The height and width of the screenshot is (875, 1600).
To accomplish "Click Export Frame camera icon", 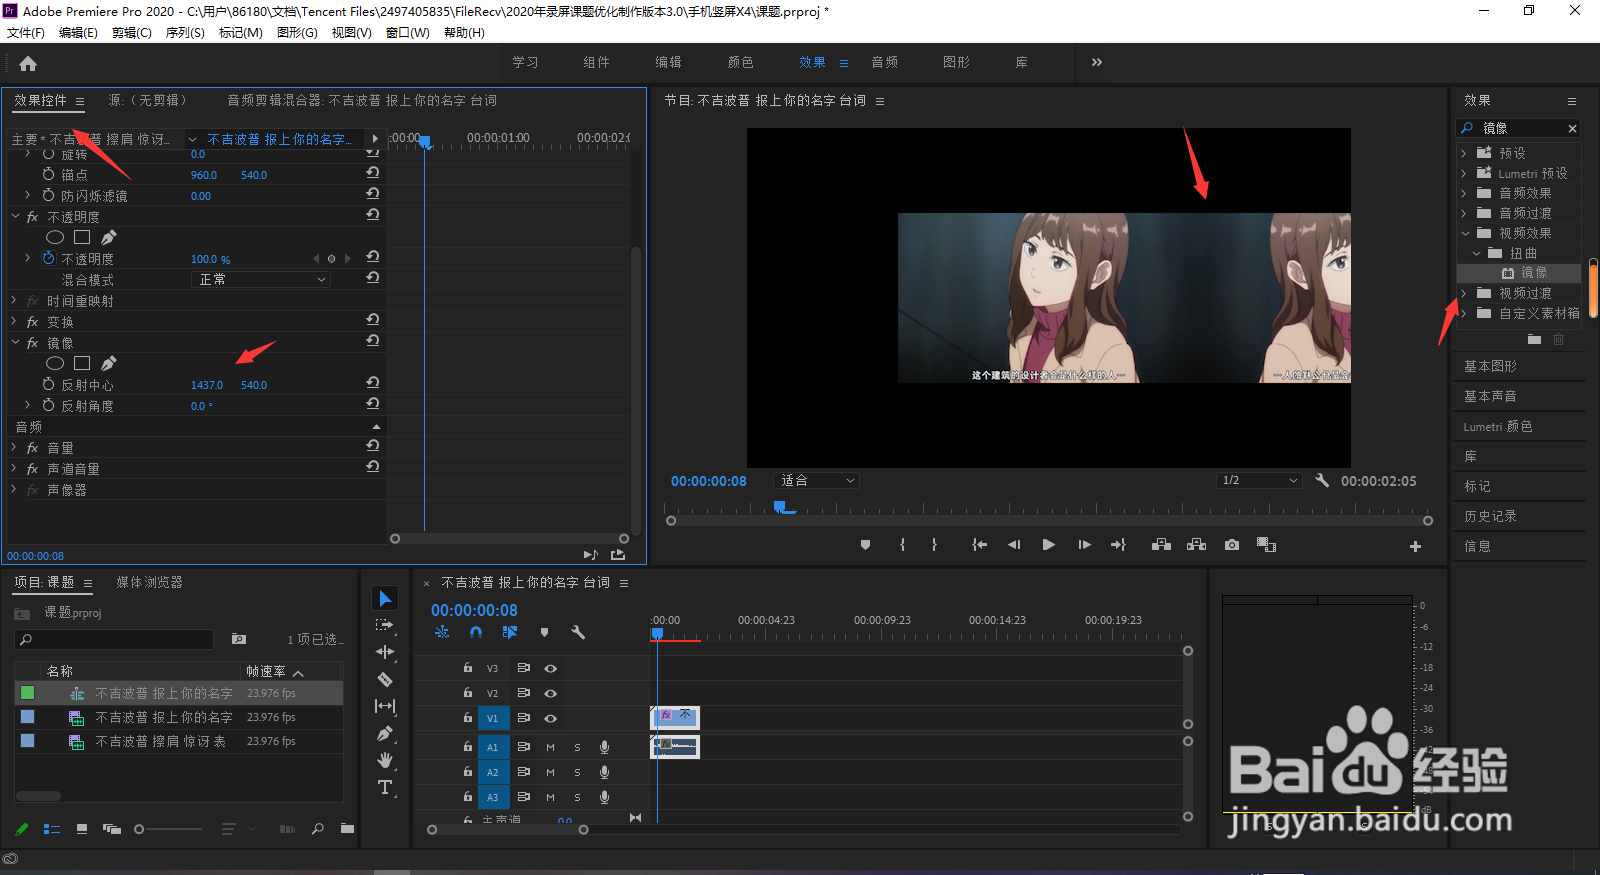I will pos(1232,545).
